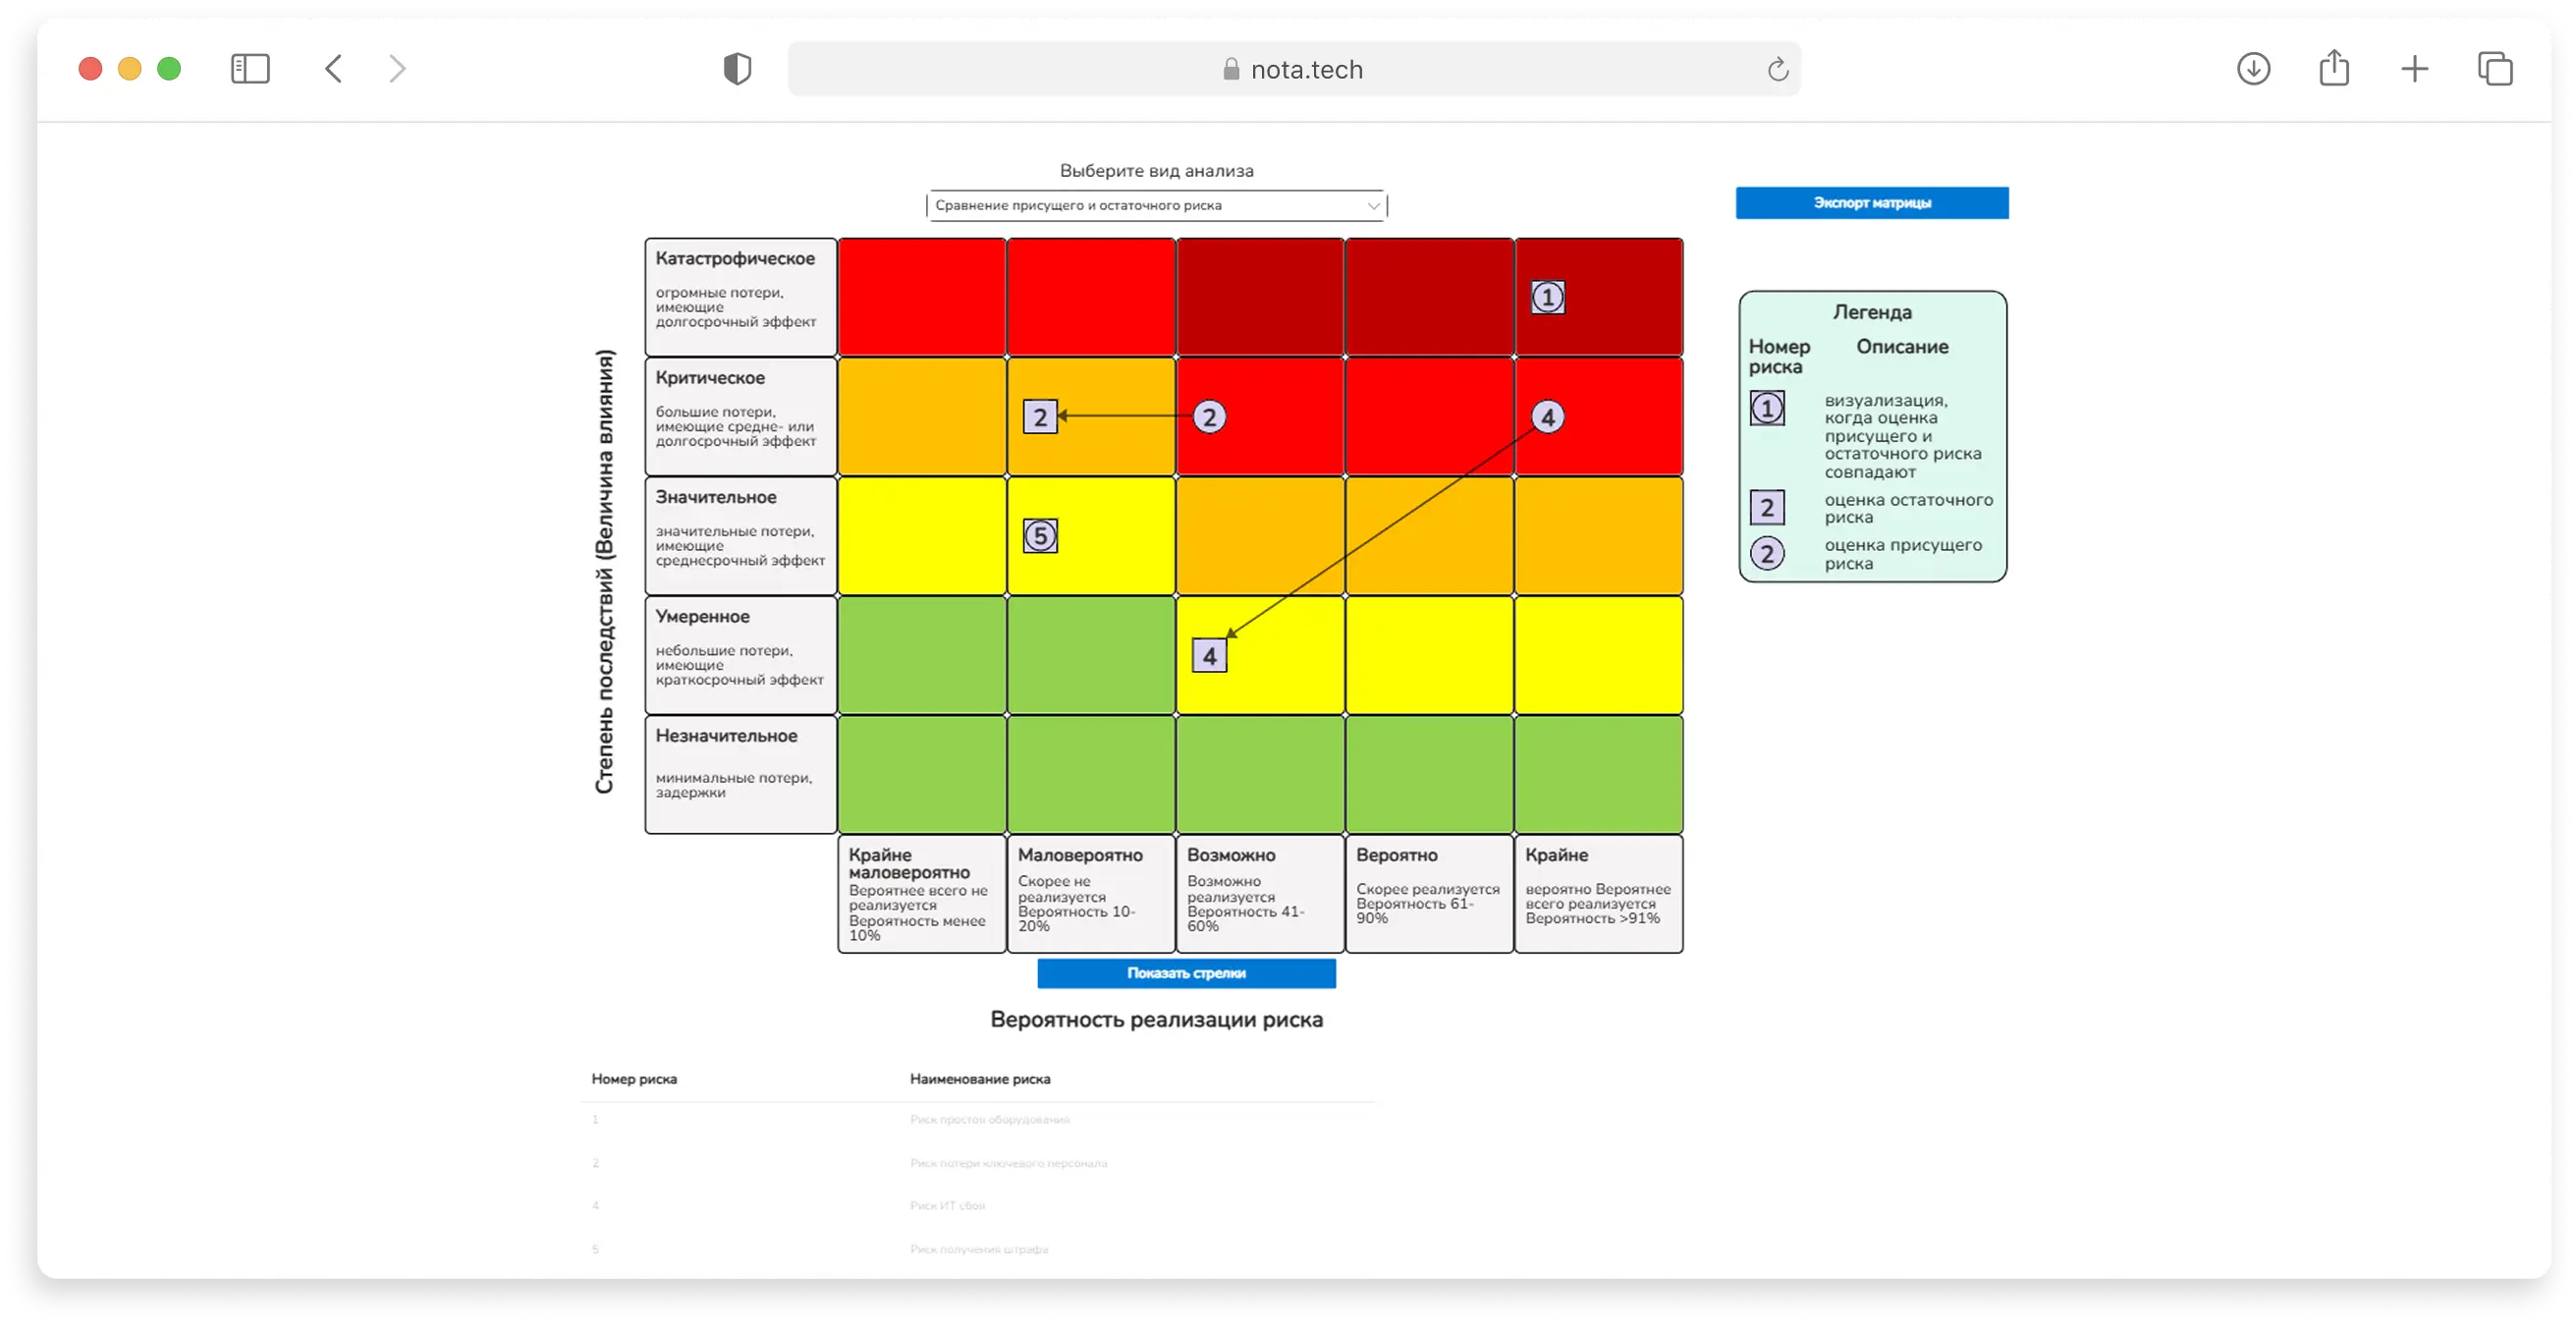This screenshot has height=1323, width=2576.
Task: Click the circle 2 icon in the legend
Action: (x=1767, y=554)
